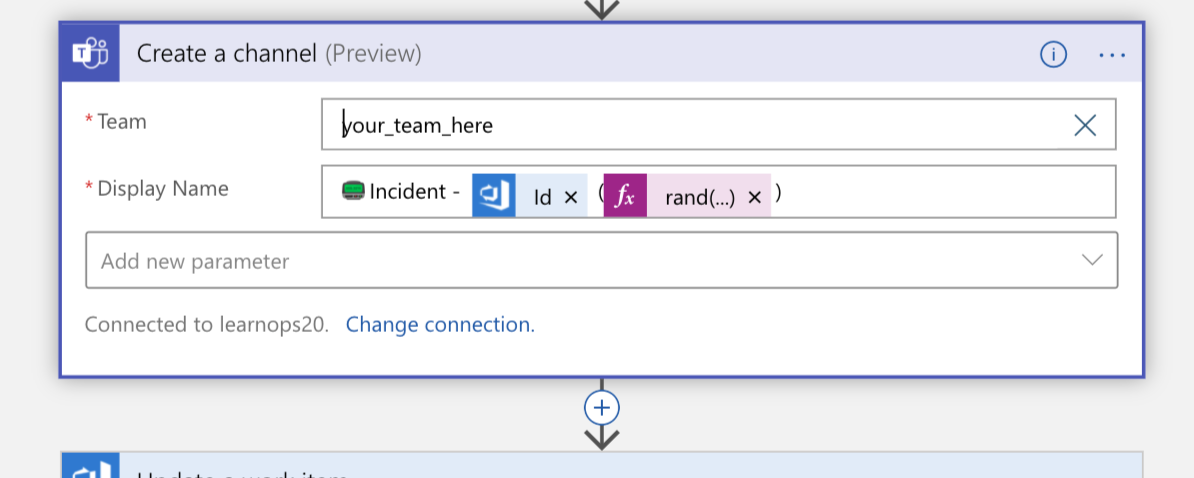
Task: Click the fx expression icon
Action: point(625,195)
